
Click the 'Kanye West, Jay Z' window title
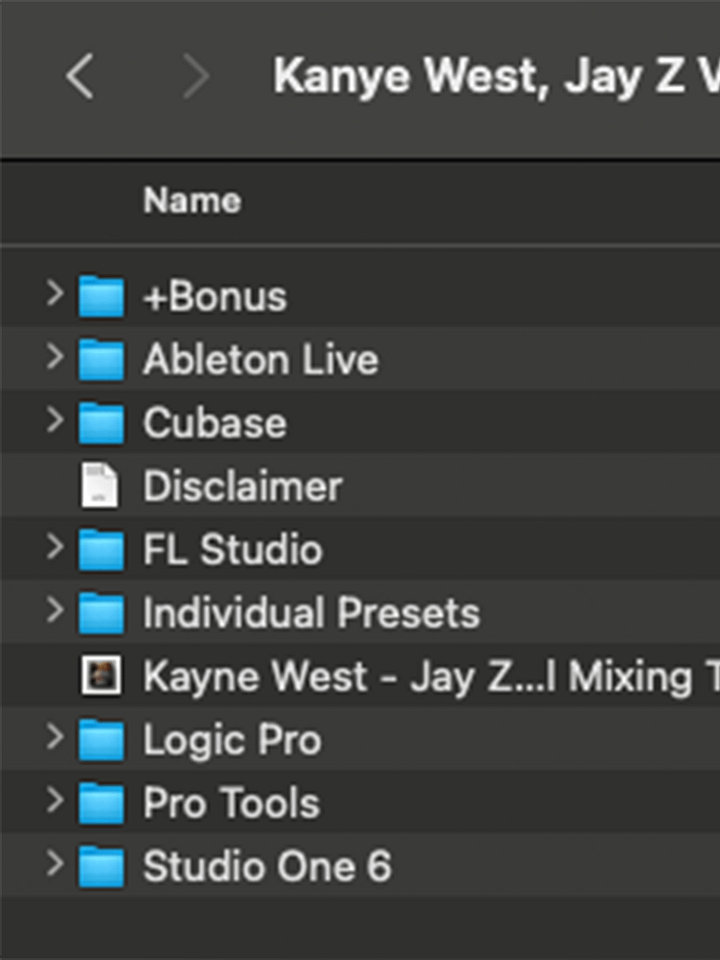[x=497, y=77]
